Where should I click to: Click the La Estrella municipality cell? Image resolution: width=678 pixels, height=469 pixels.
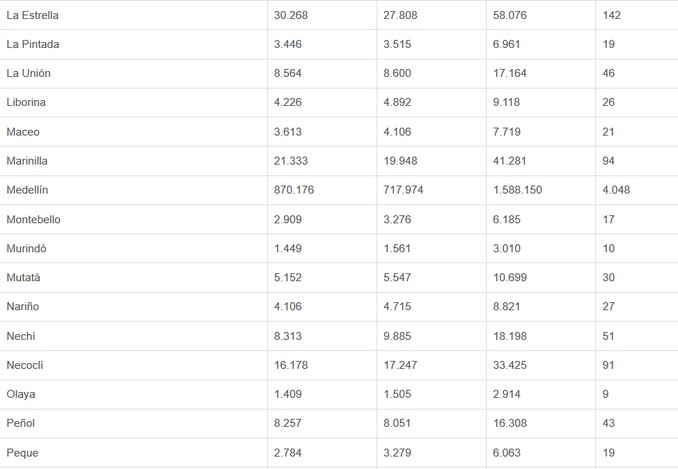coord(33,16)
